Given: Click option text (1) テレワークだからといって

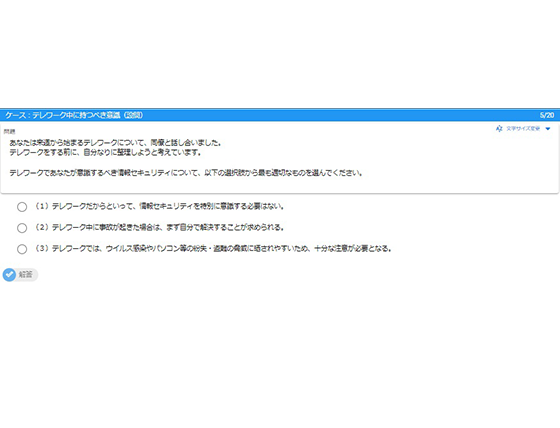Looking at the screenshot, I should (159, 206).
